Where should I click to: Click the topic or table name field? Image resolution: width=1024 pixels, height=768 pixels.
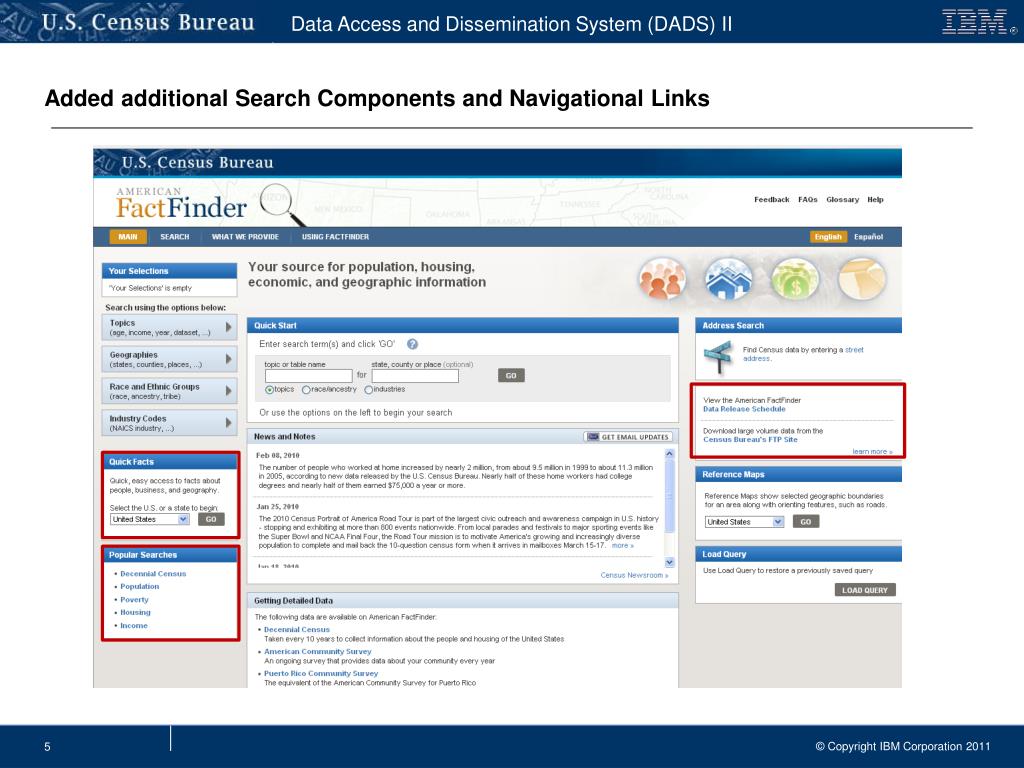(x=308, y=376)
